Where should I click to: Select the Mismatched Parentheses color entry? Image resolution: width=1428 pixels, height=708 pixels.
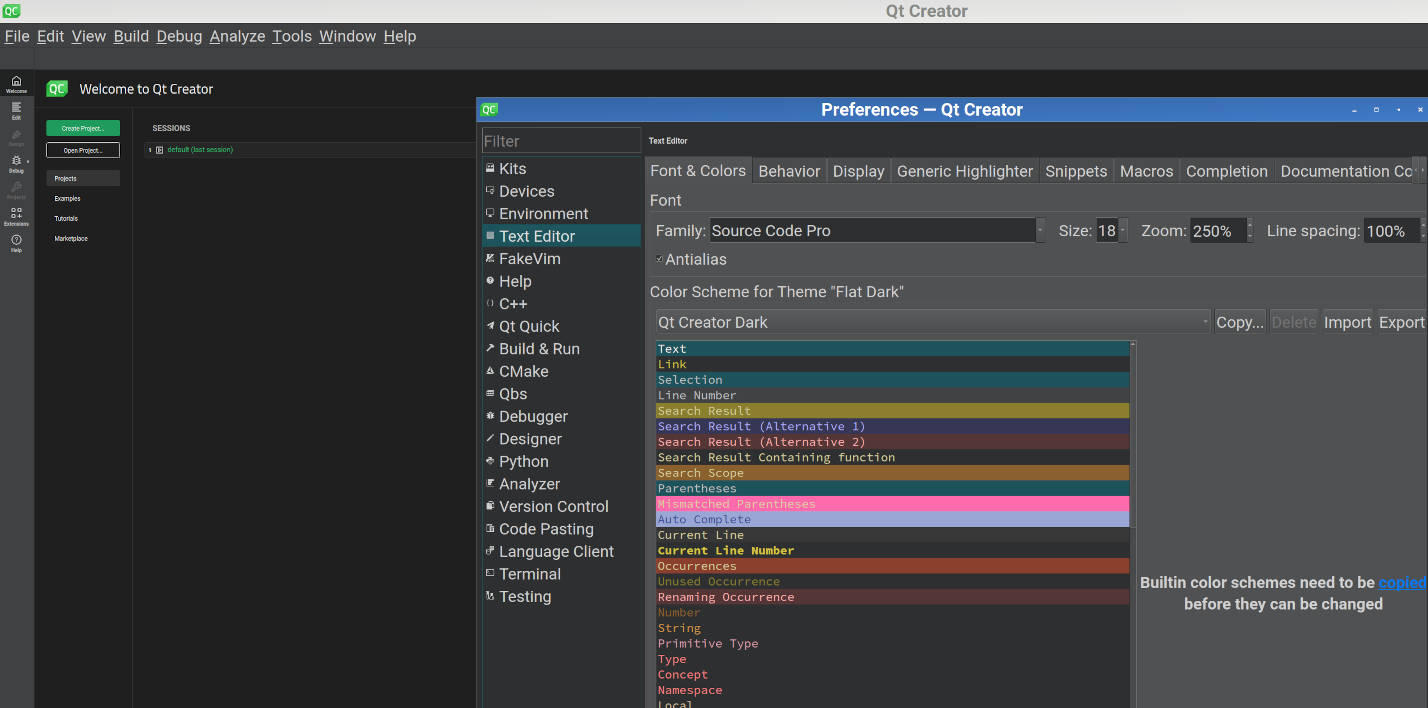[892, 504]
